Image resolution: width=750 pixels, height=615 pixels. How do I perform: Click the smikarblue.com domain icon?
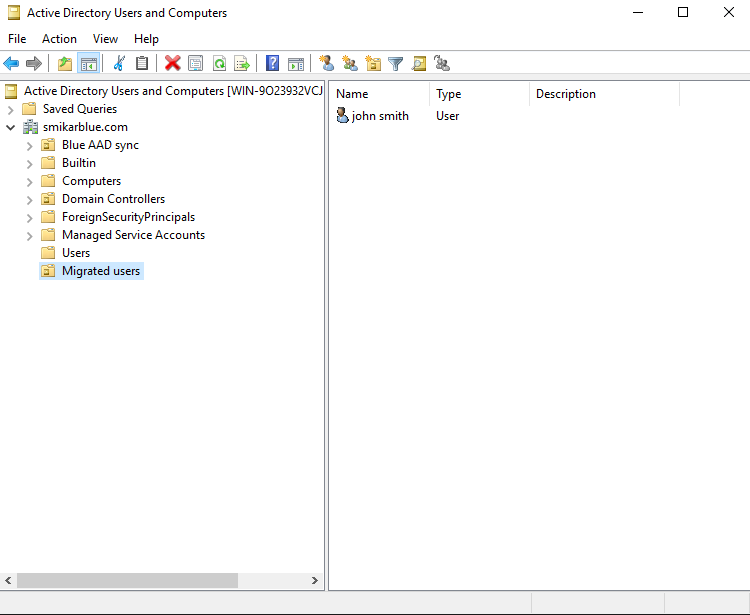click(31, 127)
